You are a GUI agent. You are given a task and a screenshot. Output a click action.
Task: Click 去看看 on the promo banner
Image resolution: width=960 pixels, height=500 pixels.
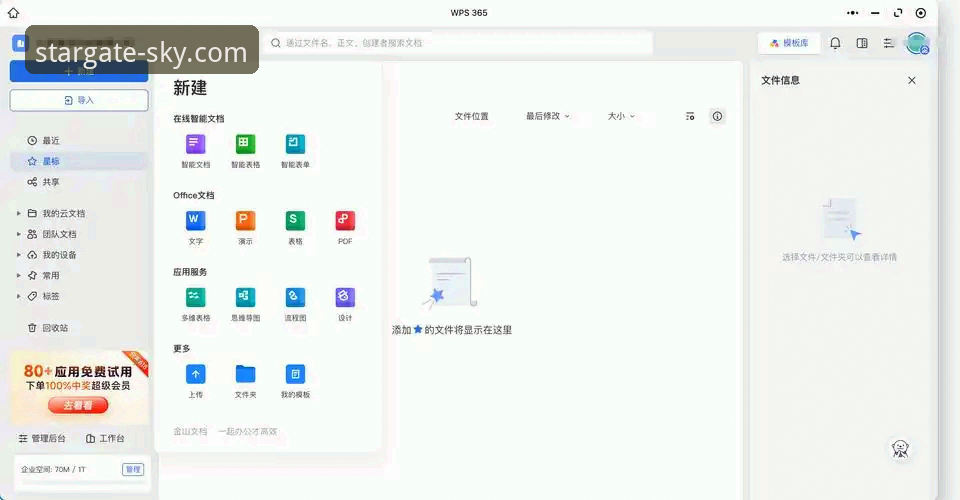point(78,405)
